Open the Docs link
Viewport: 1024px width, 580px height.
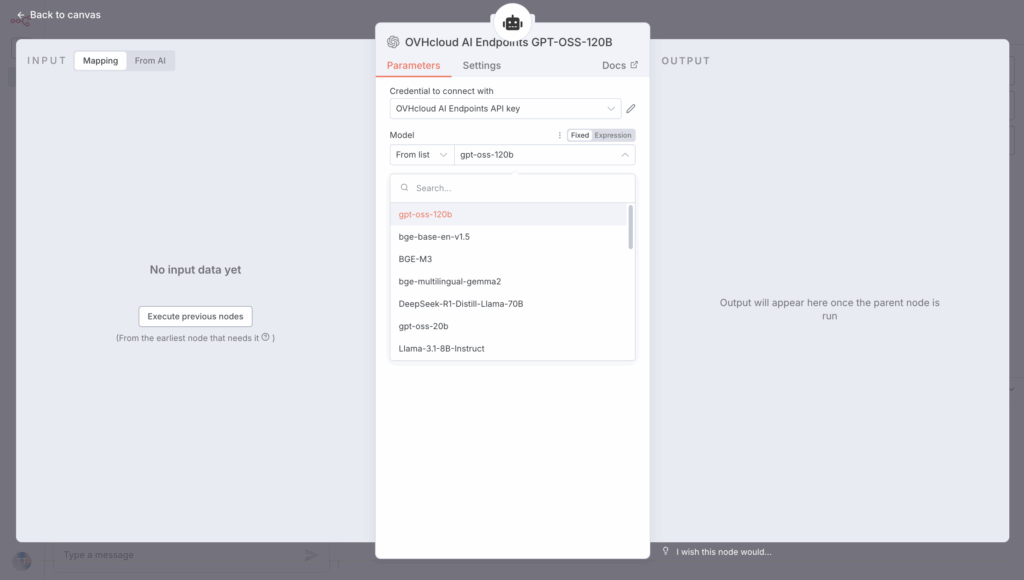click(619, 65)
